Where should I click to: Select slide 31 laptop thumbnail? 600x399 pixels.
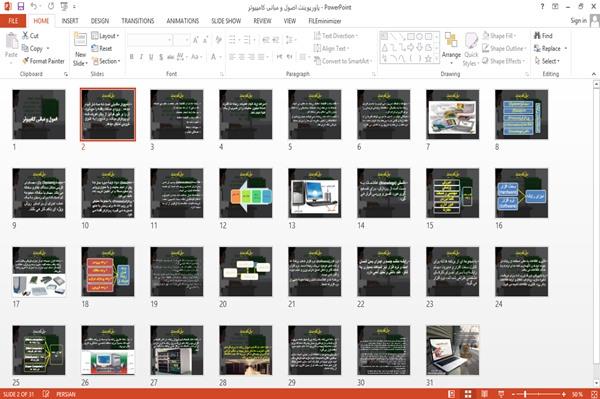point(453,350)
